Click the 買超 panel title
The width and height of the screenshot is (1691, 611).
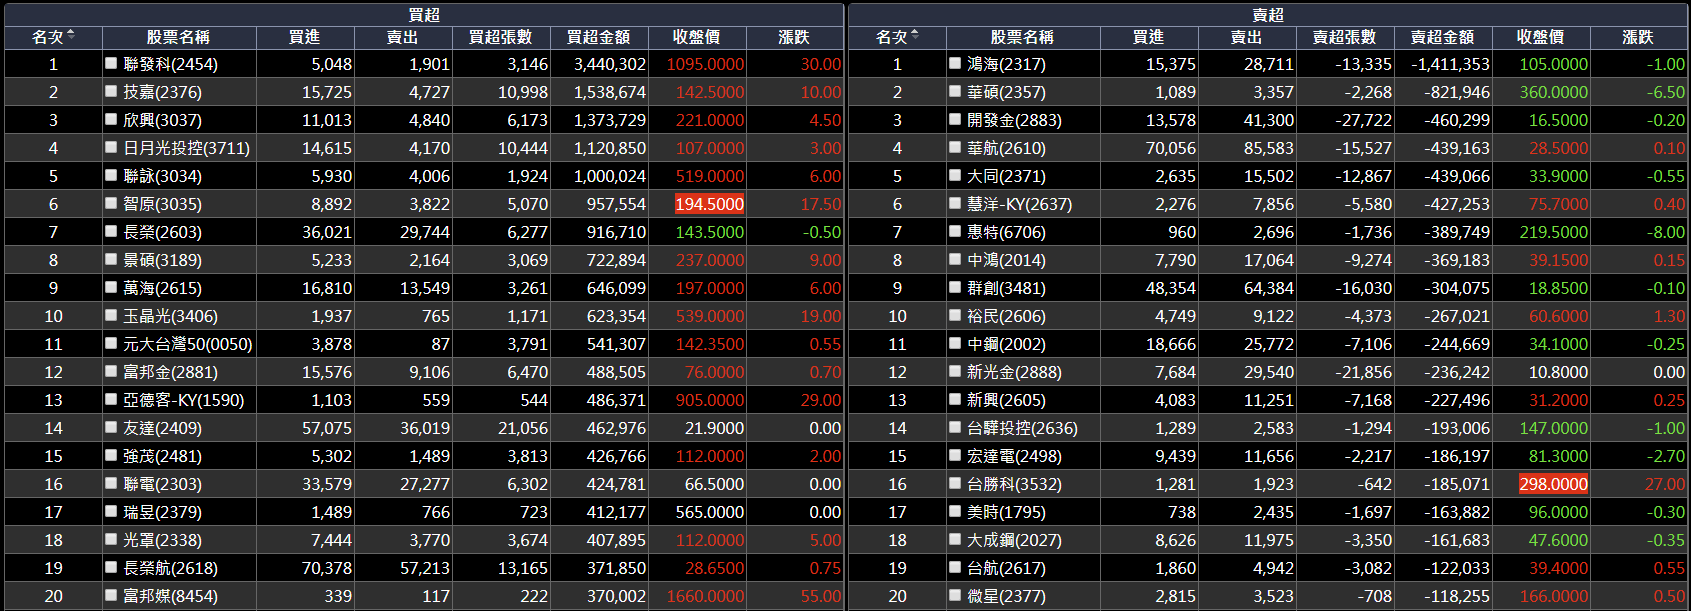[424, 14]
